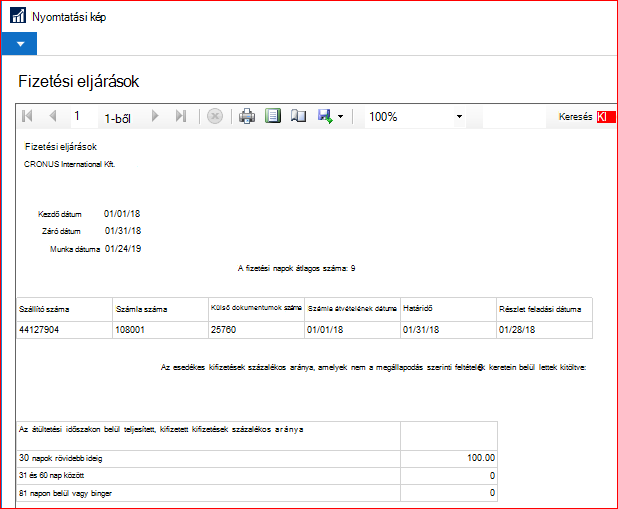Go to previous page arrow
The width and height of the screenshot is (618, 509).
(53, 116)
